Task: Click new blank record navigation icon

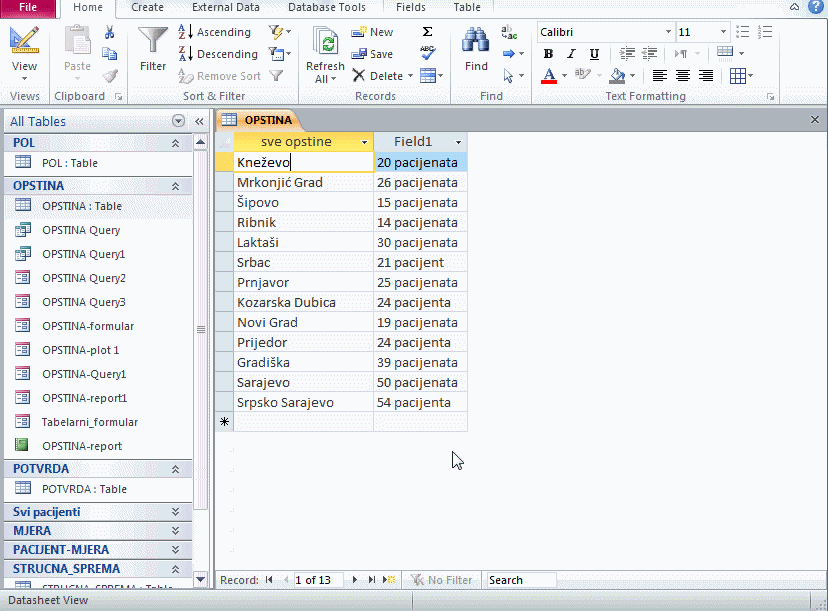Action: tap(389, 580)
